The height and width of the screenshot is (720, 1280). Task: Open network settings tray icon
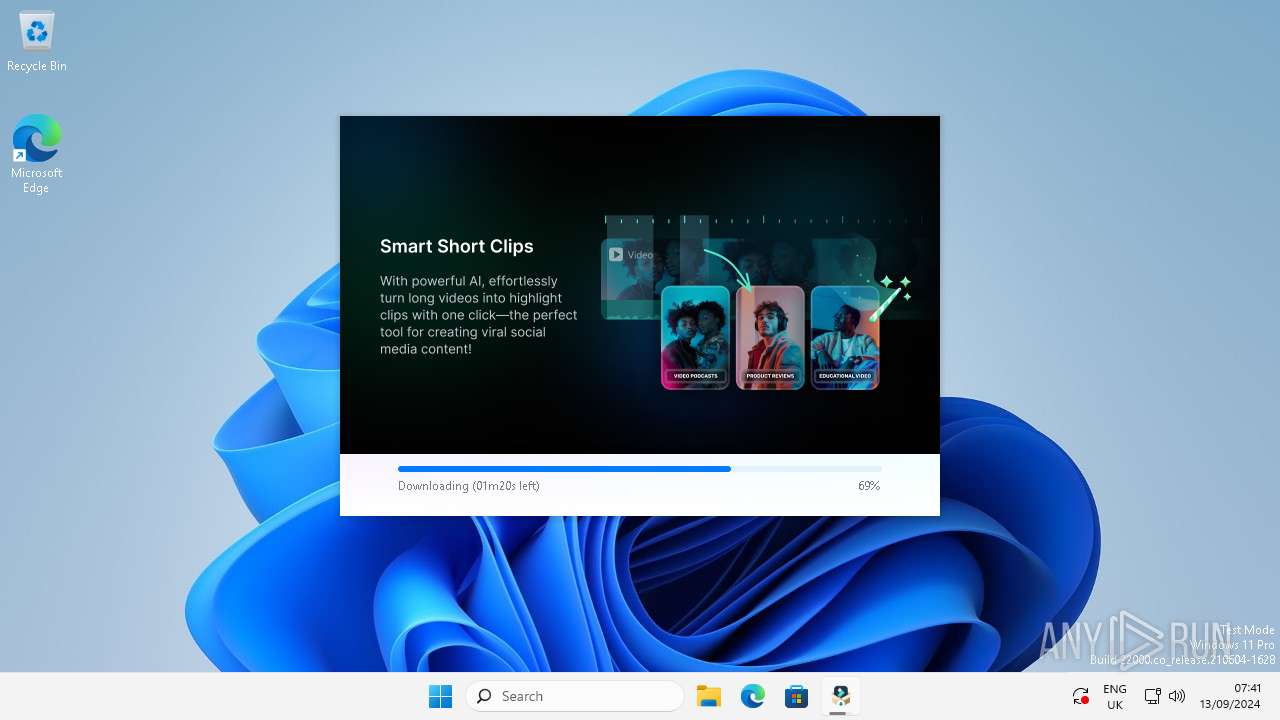[1152, 696]
